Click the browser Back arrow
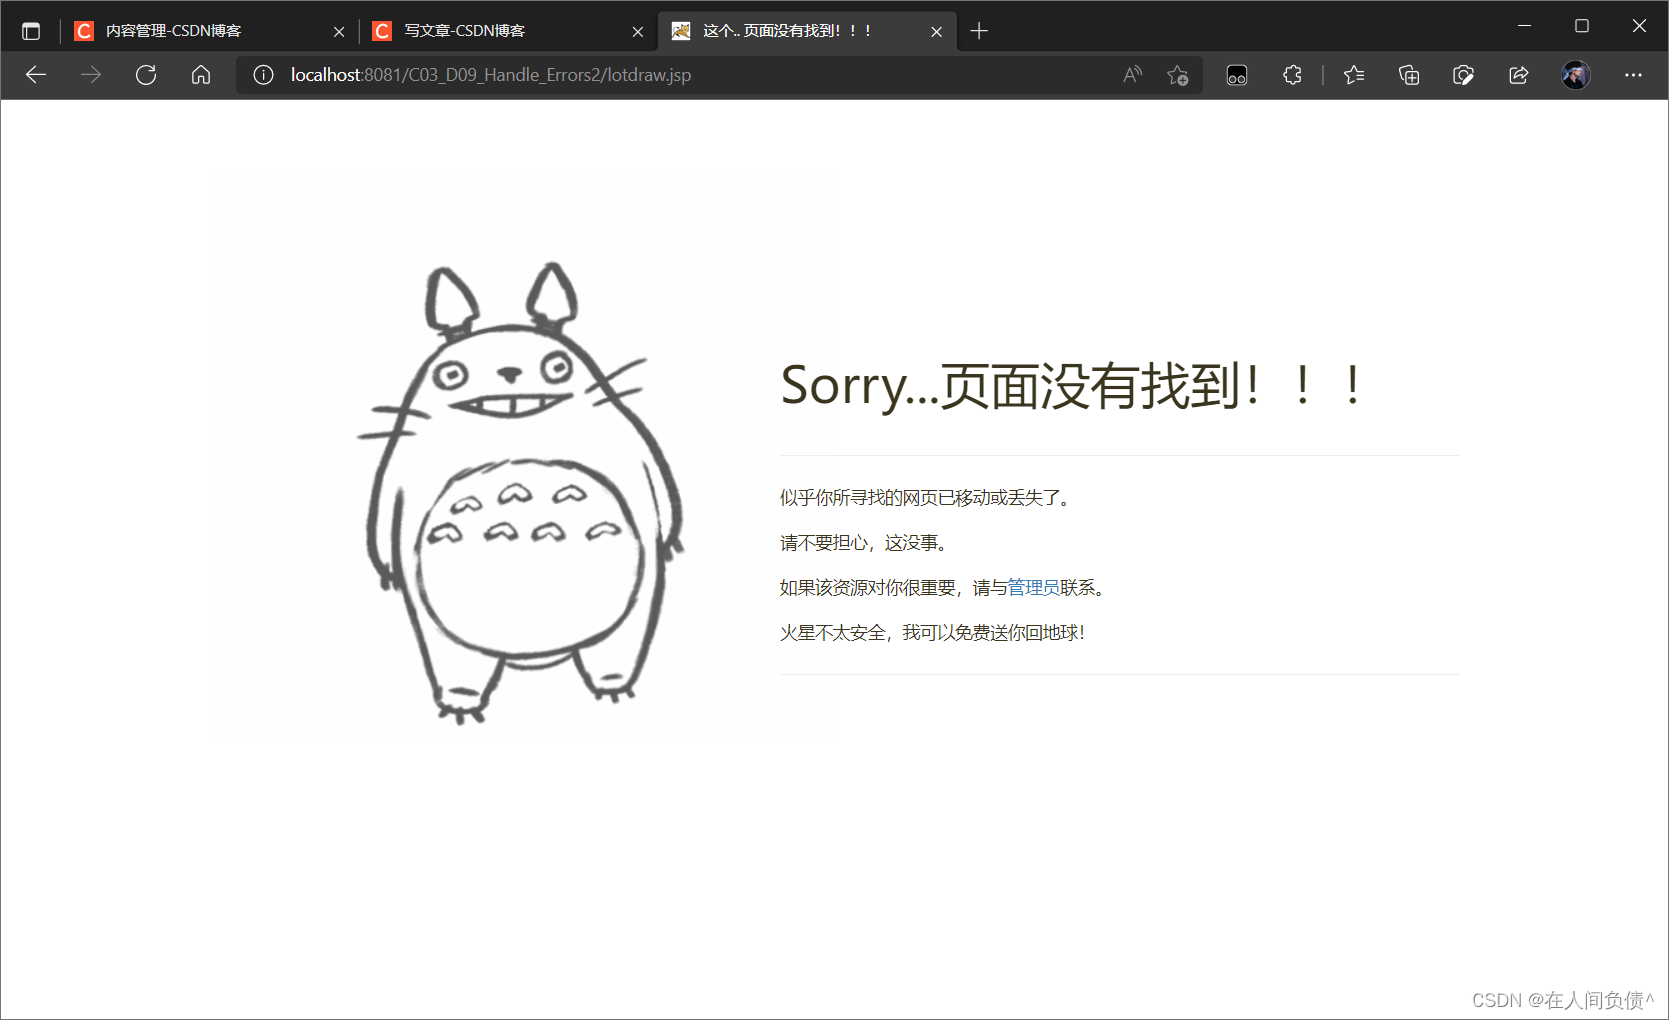The width and height of the screenshot is (1669, 1020). click(x=36, y=75)
